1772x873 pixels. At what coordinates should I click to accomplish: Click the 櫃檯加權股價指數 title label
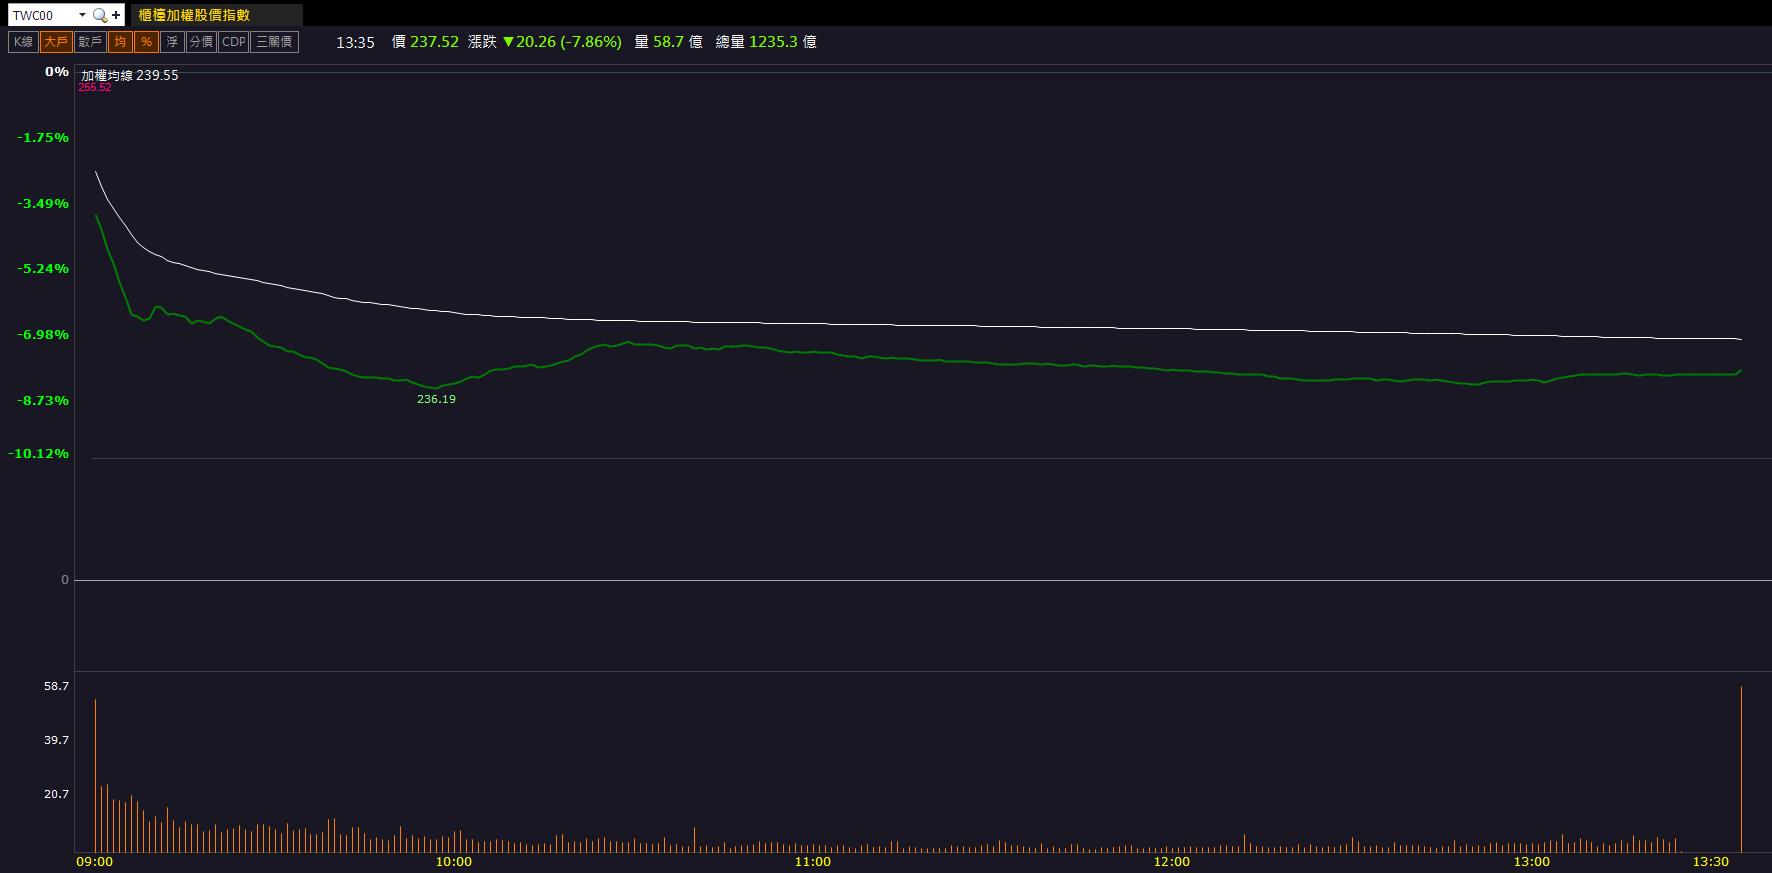tap(195, 15)
